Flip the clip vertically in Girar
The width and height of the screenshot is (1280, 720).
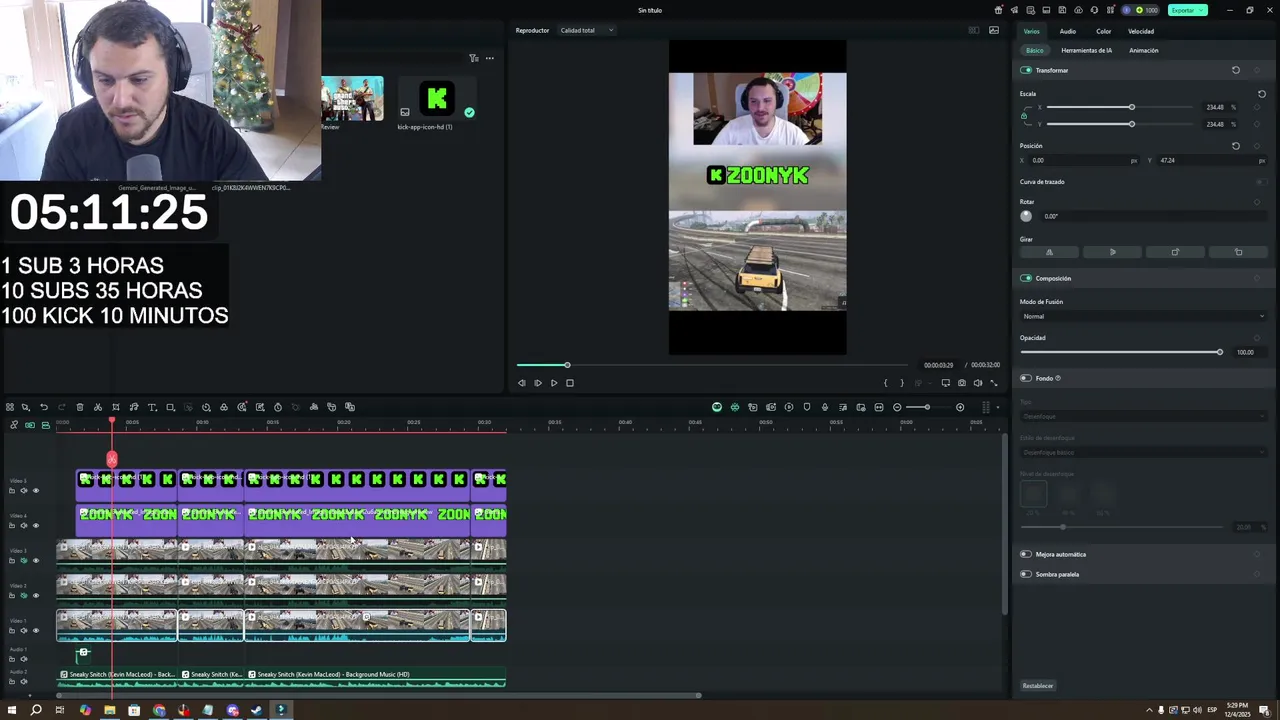[x=1112, y=252]
